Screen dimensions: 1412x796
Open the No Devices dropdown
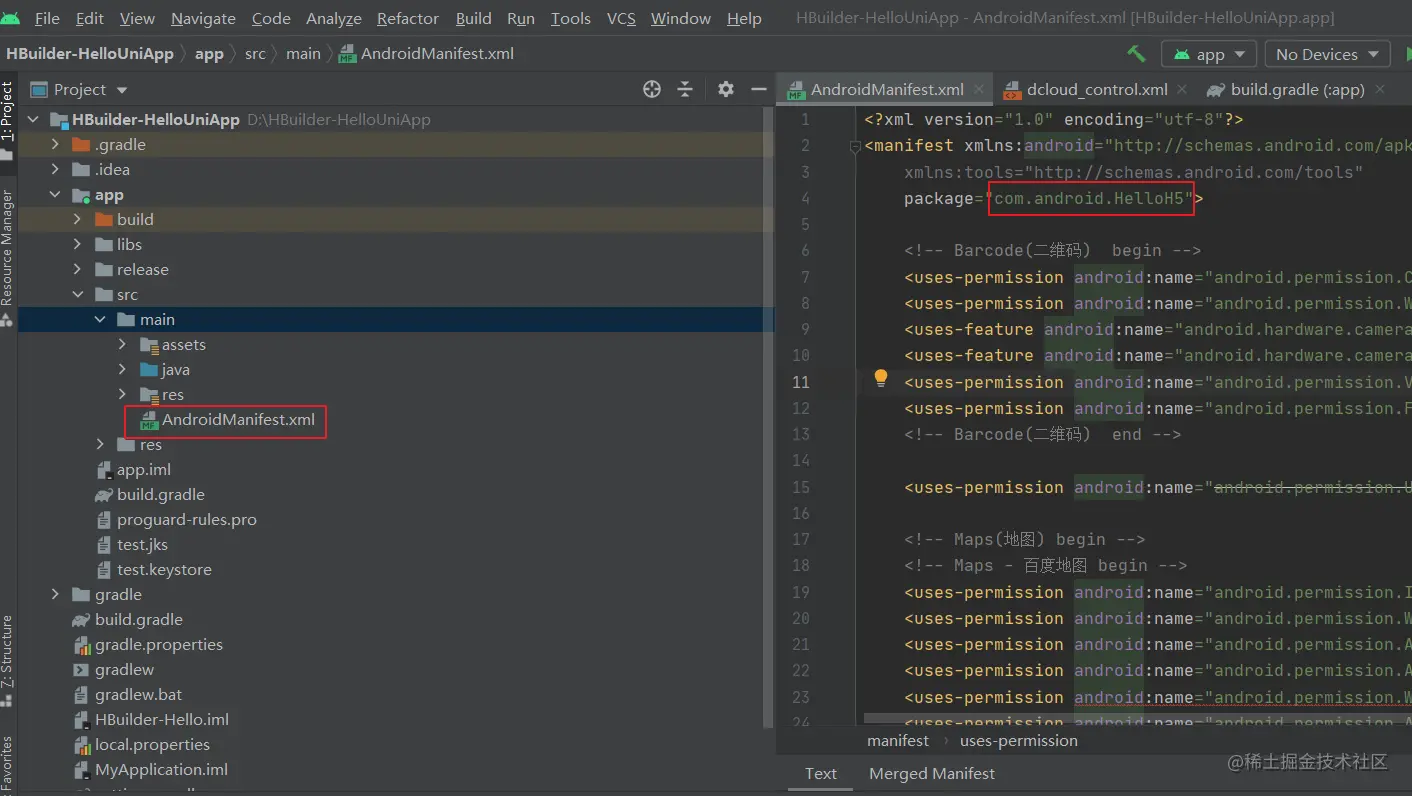[x=1327, y=54]
